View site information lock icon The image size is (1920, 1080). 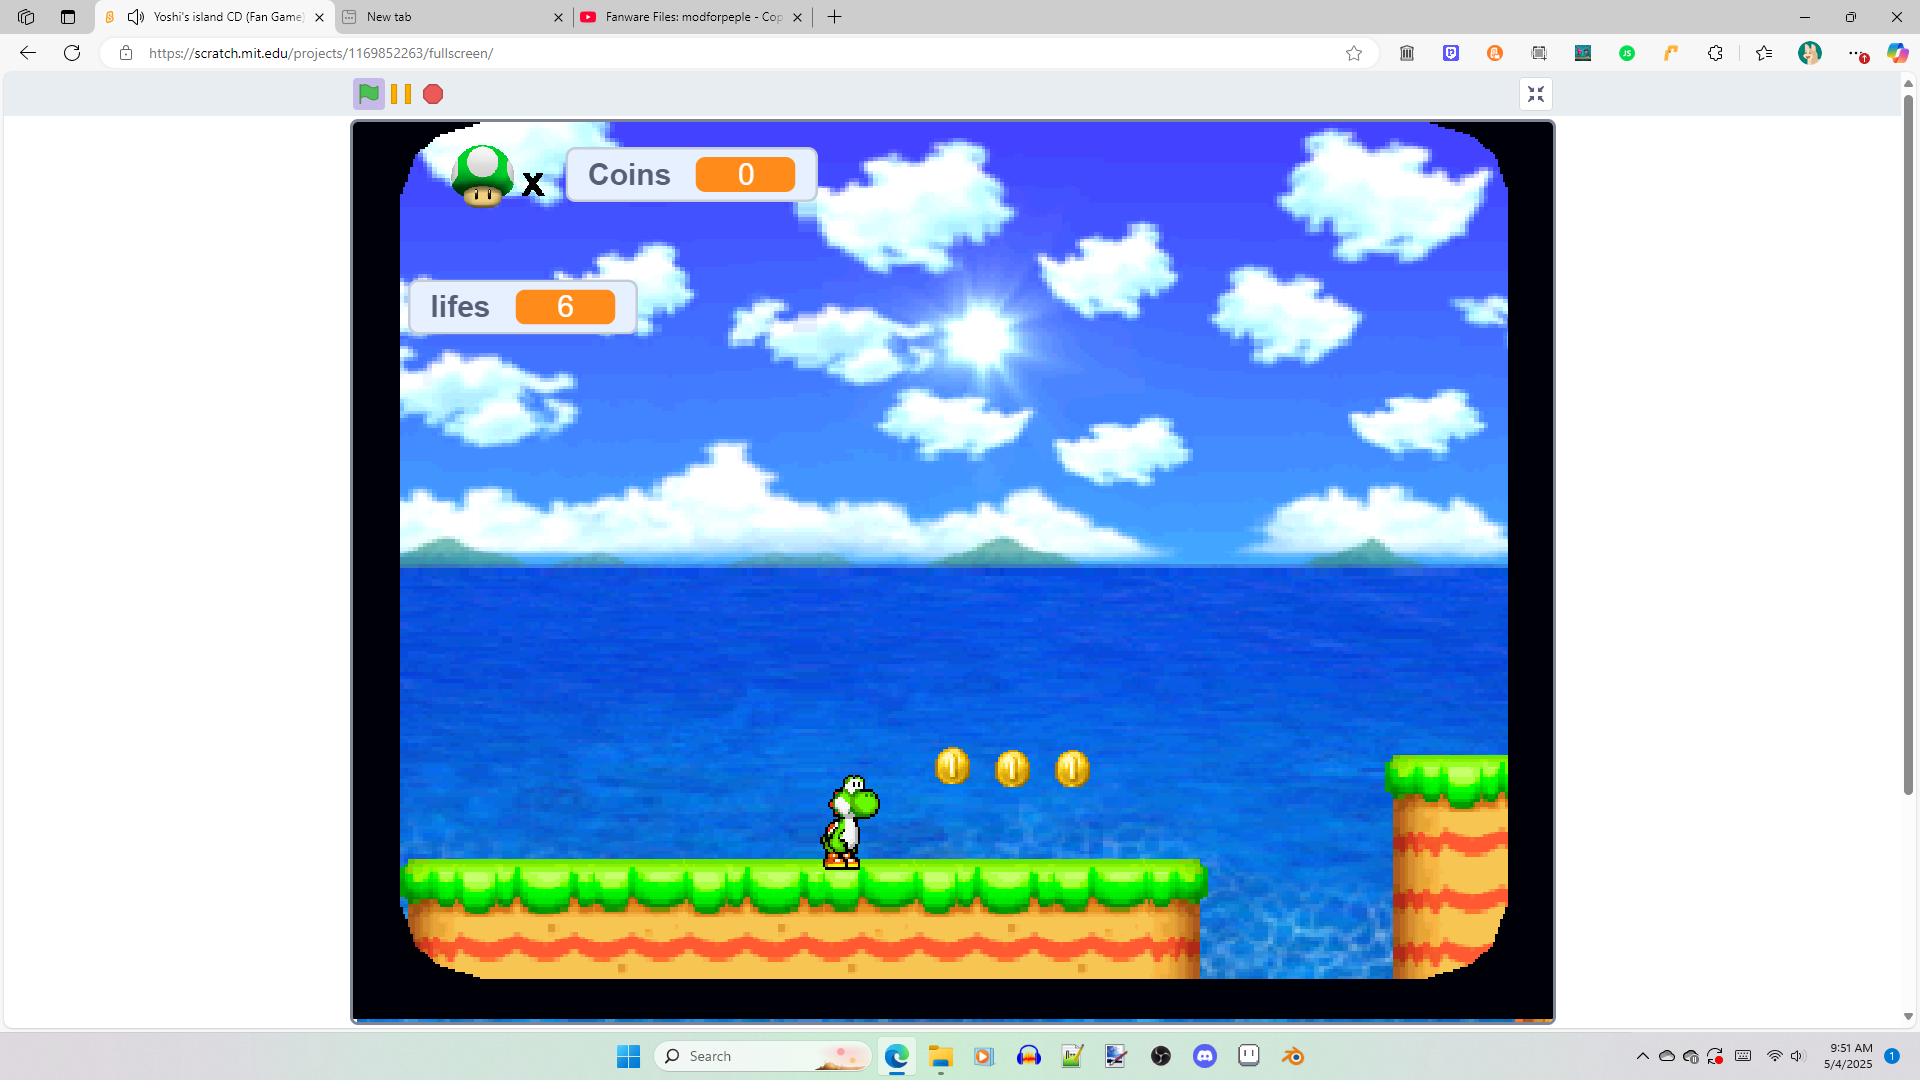[x=126, y=53]
